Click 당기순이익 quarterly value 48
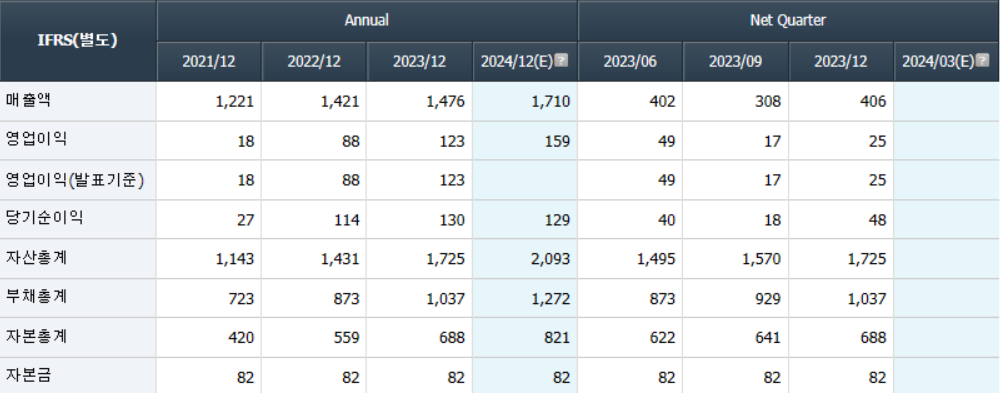The image size is (1000, 393). [x=878, y=220]
